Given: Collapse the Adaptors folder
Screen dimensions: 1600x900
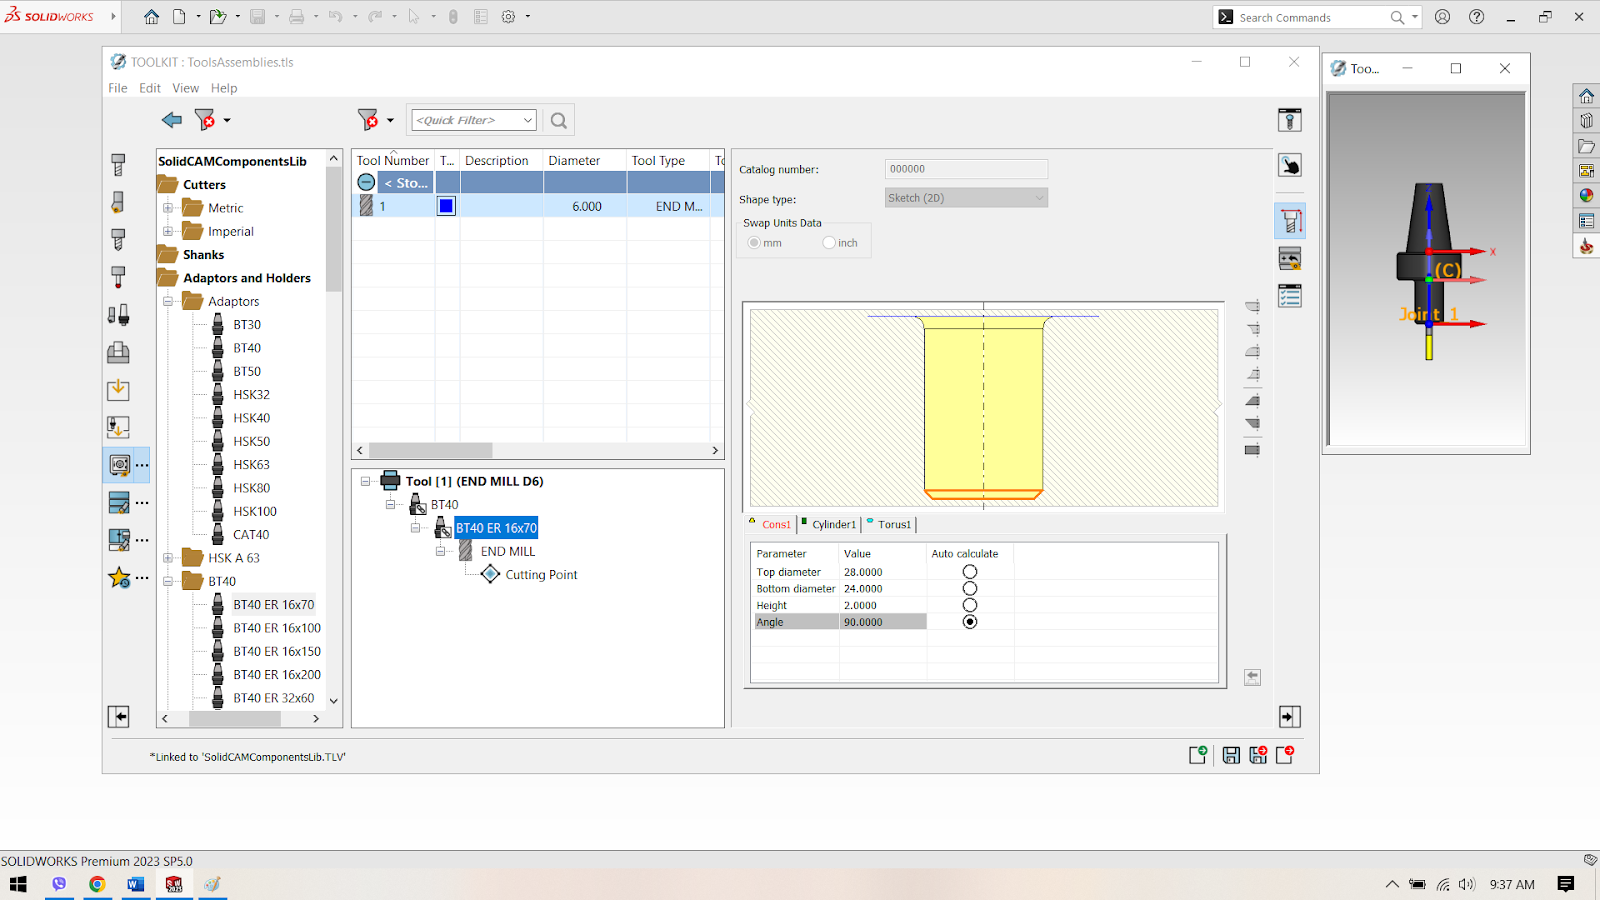Looking at the screenshot, I should (168, 301).
